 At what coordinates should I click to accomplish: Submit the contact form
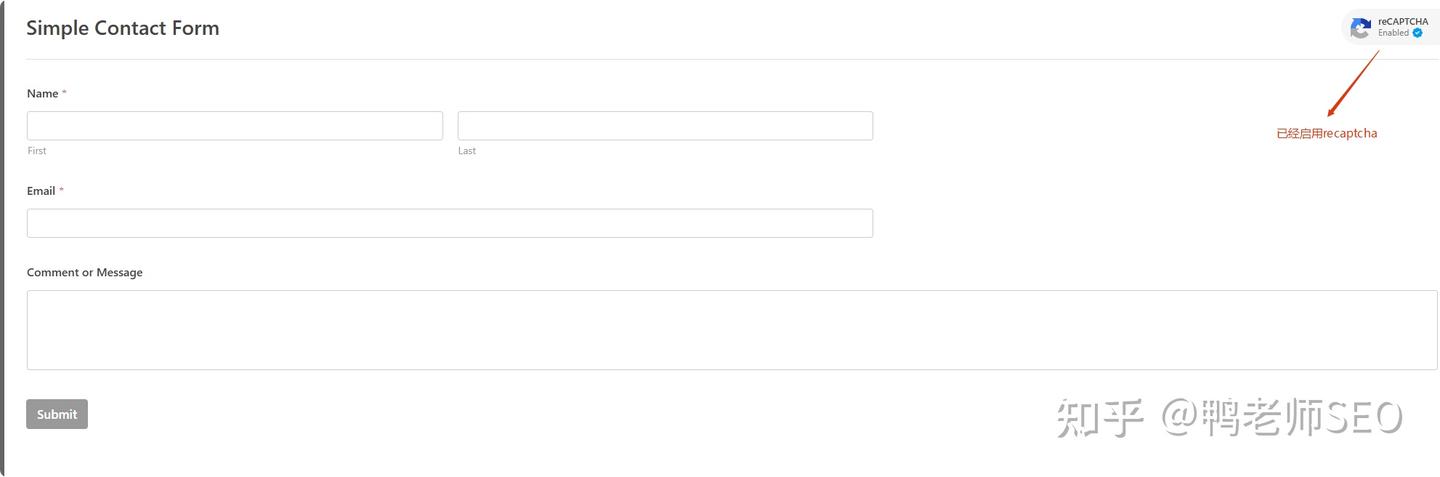point(57,414)
